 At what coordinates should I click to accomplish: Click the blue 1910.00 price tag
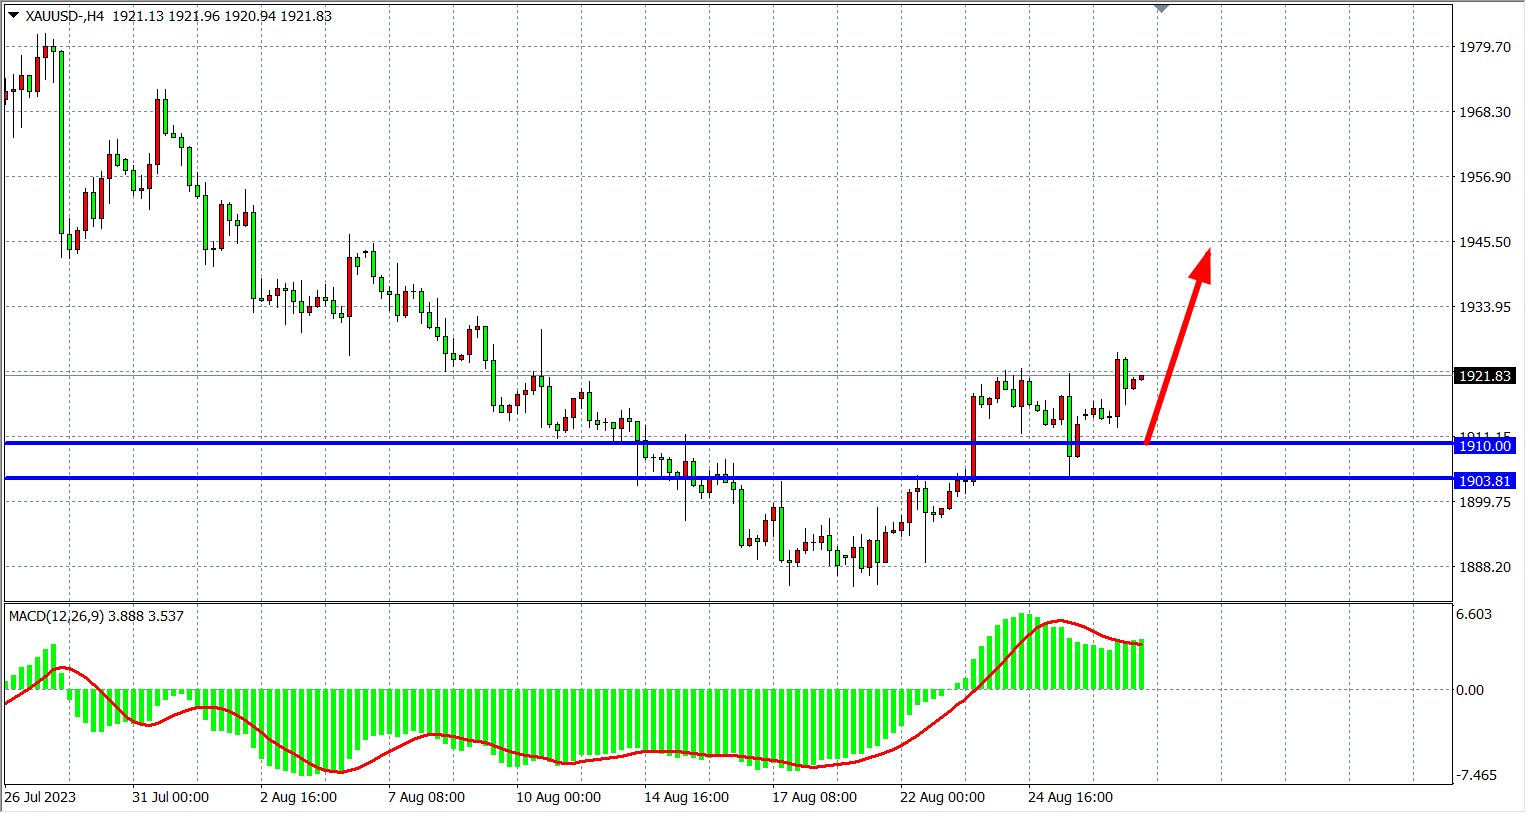pyautogui.click(x=1484, y=446)
